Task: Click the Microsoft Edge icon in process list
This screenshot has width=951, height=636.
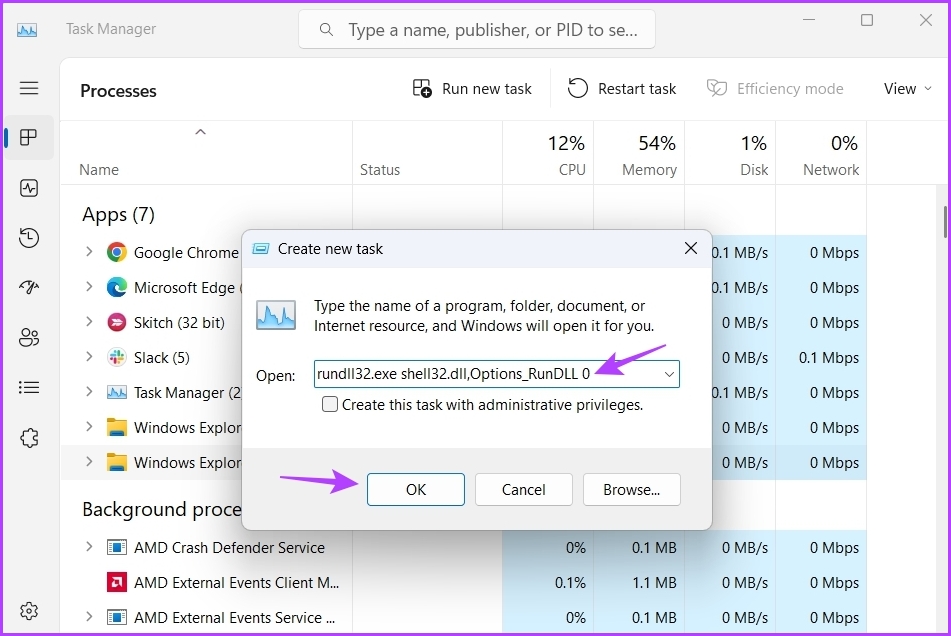Action: click(116, 287)
